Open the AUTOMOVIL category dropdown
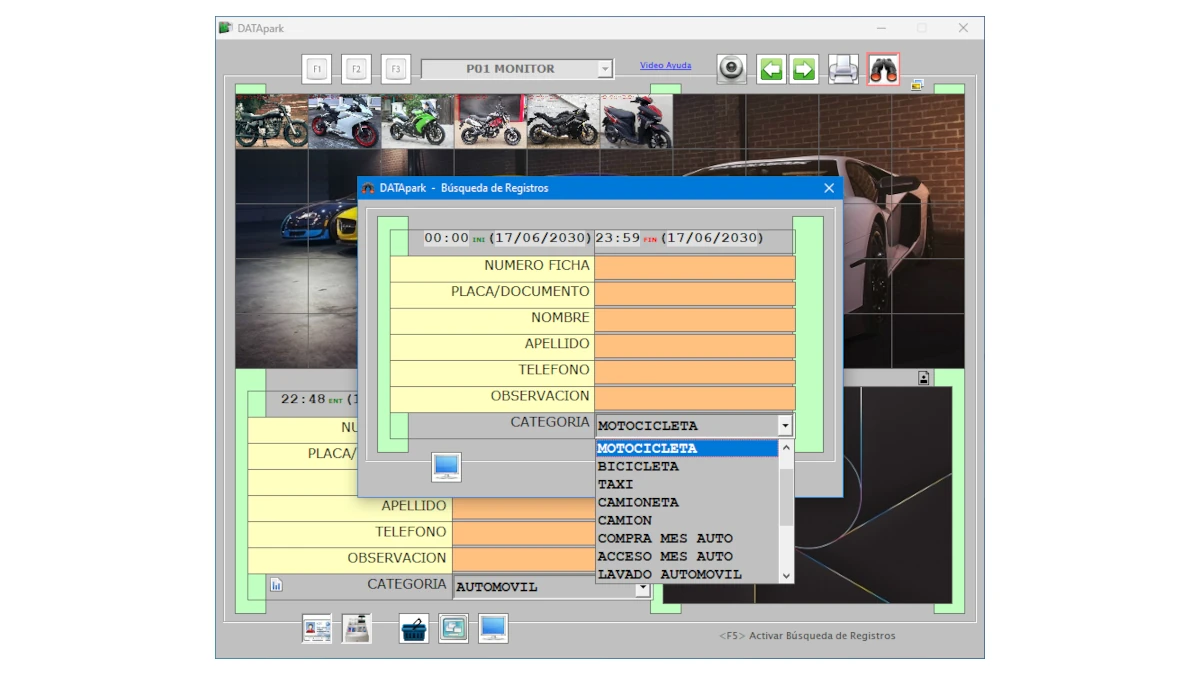The height and width of the screenshot is (675, 1200). coord(642,588)
